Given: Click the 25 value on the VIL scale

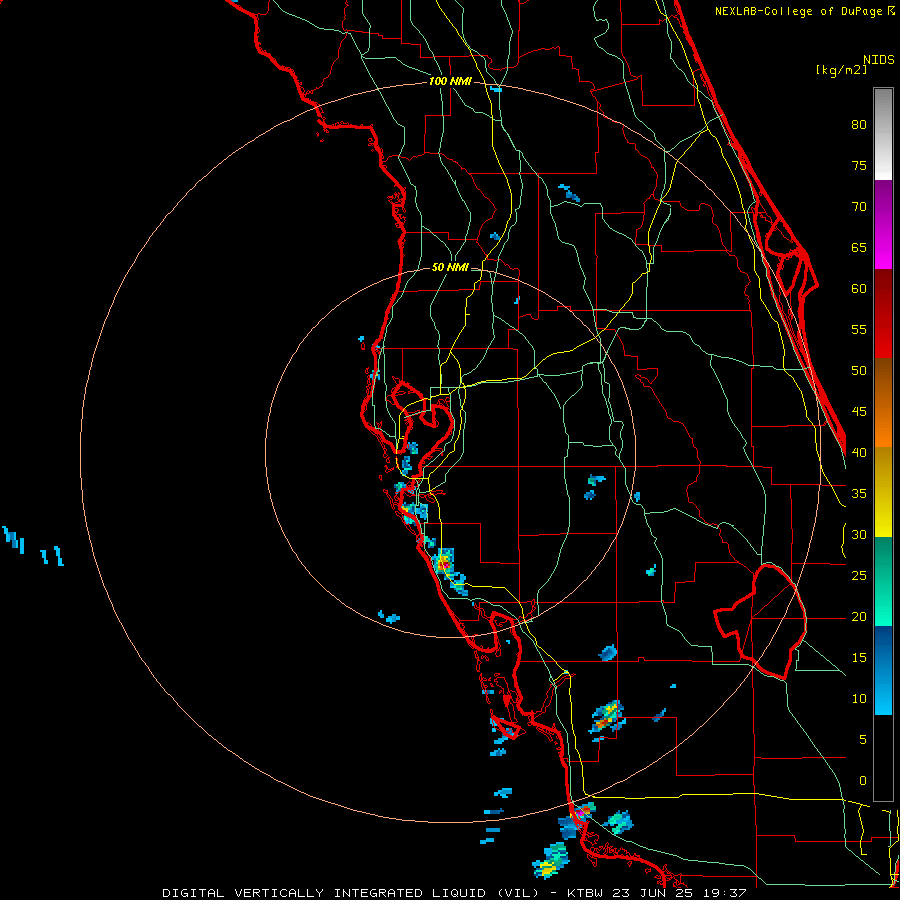Looking at the screenshot, I should 859,576.
